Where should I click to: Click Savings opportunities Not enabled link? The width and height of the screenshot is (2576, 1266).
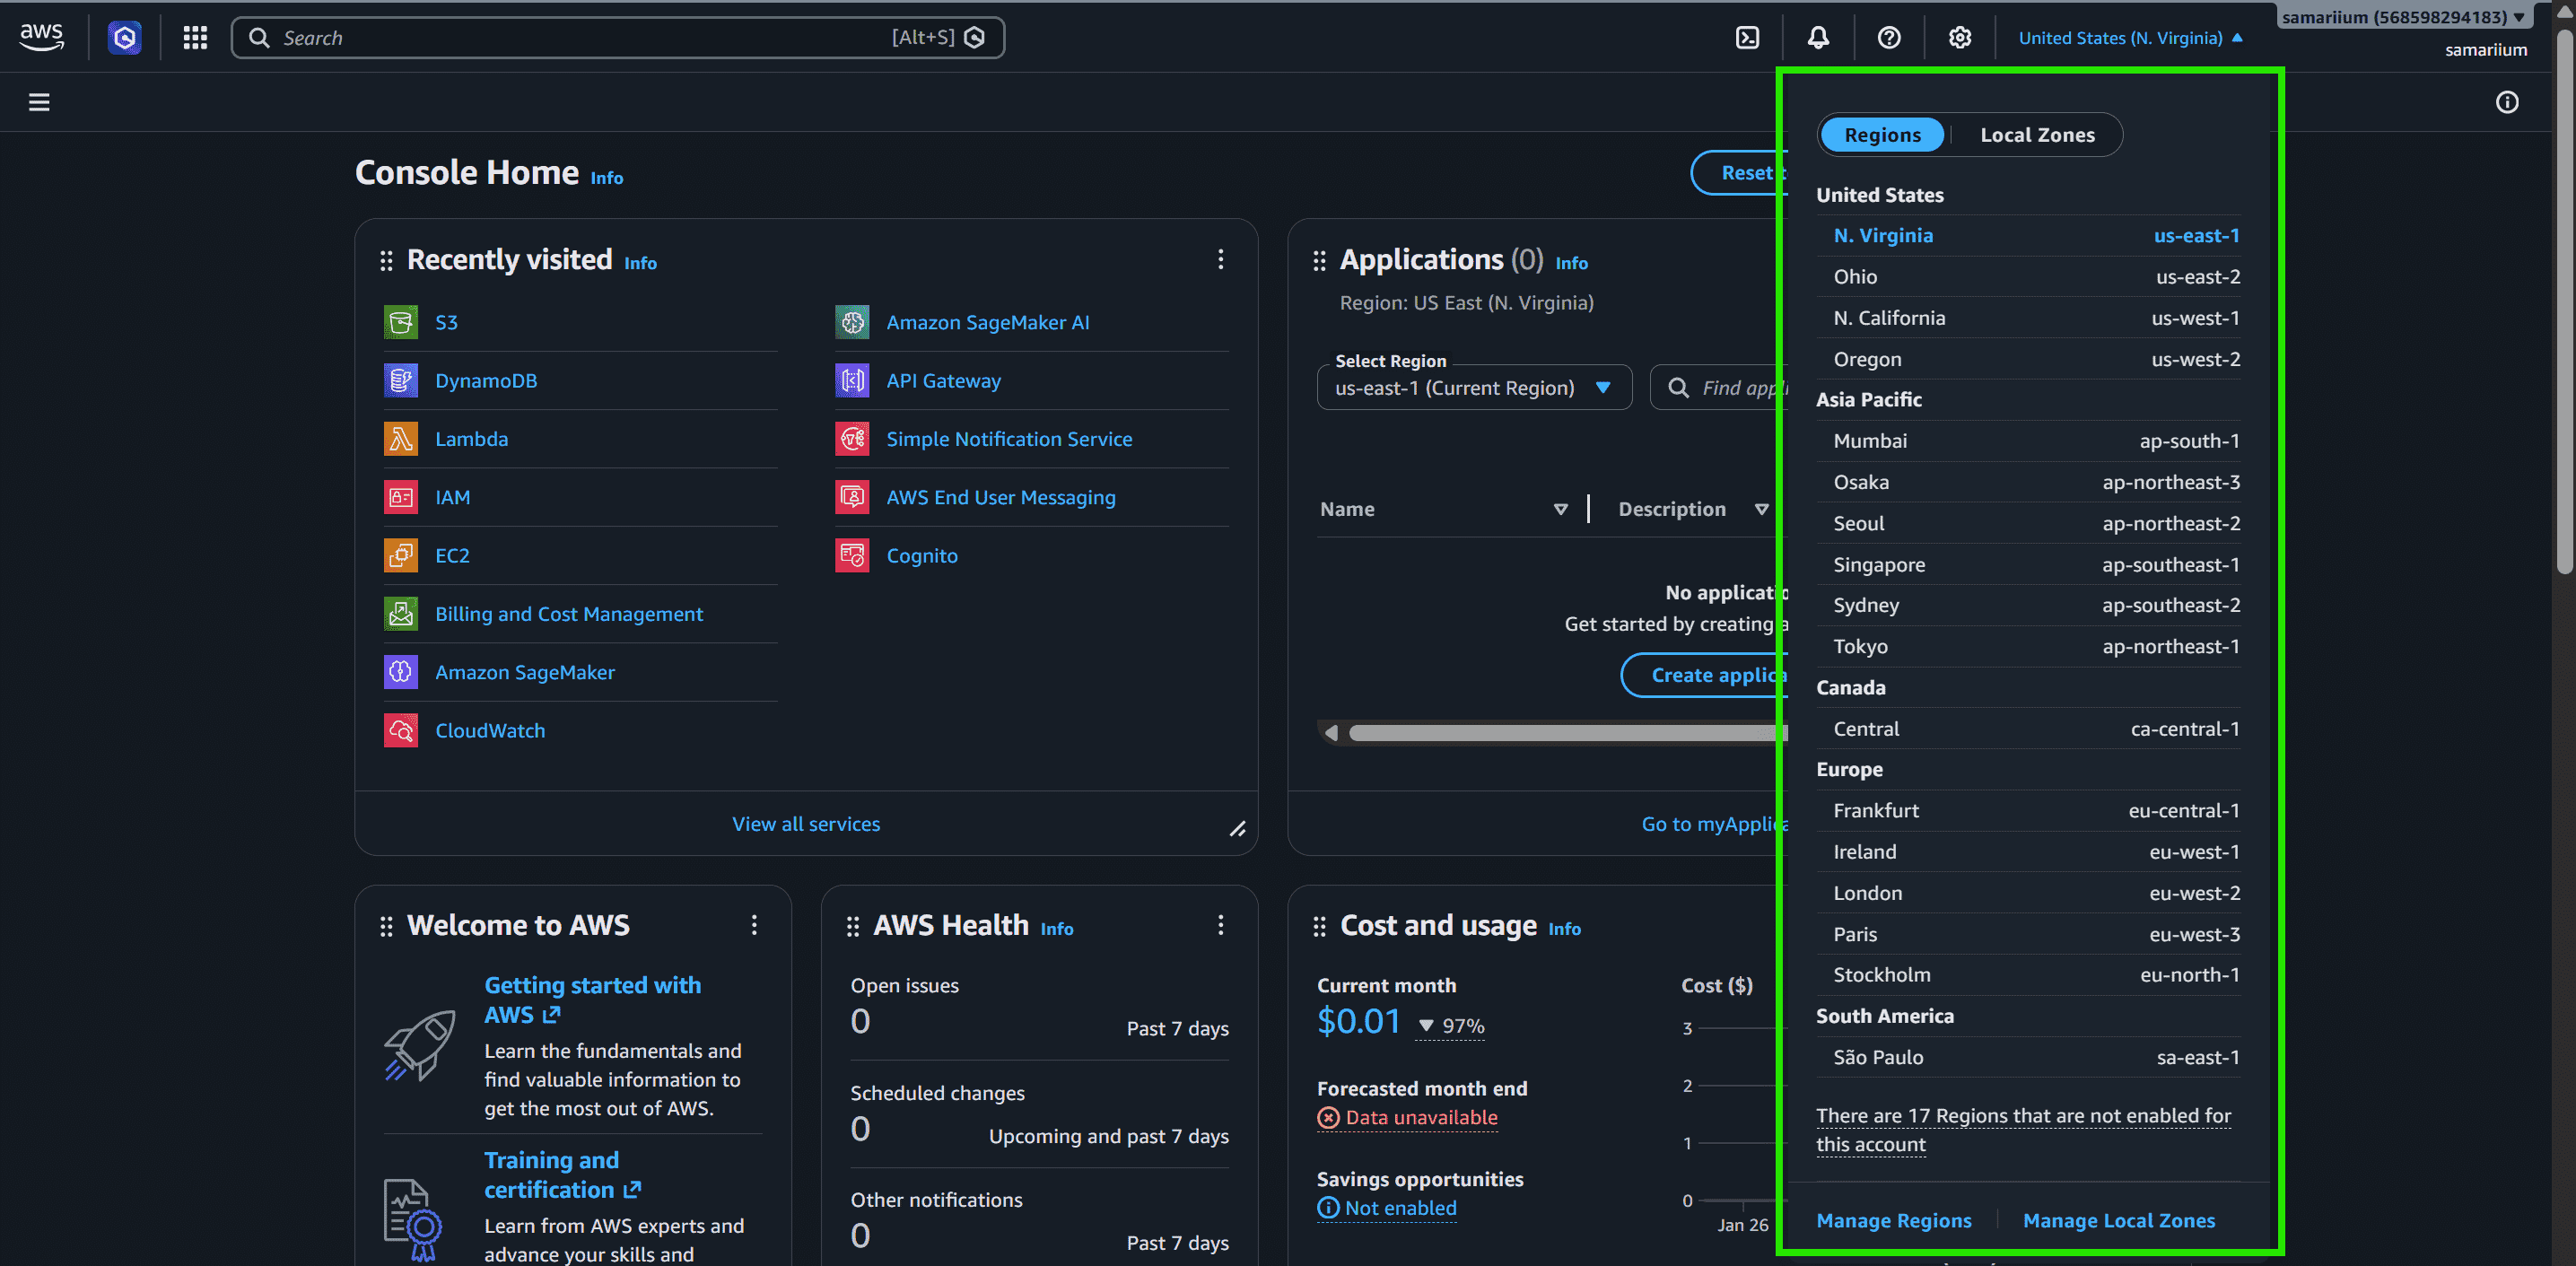click(x=1387, y=1209)
